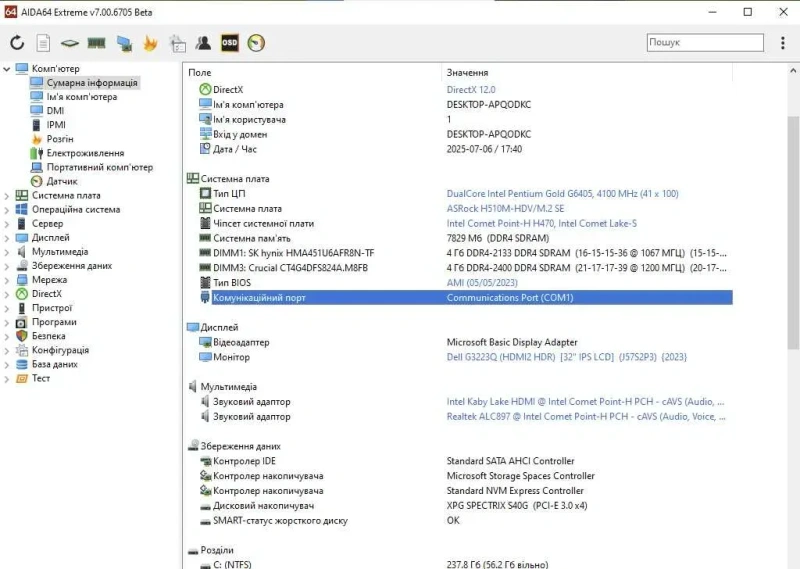Select Сумарна інформація in the tree
Screen dimensions: 800x569
(92, 83)
